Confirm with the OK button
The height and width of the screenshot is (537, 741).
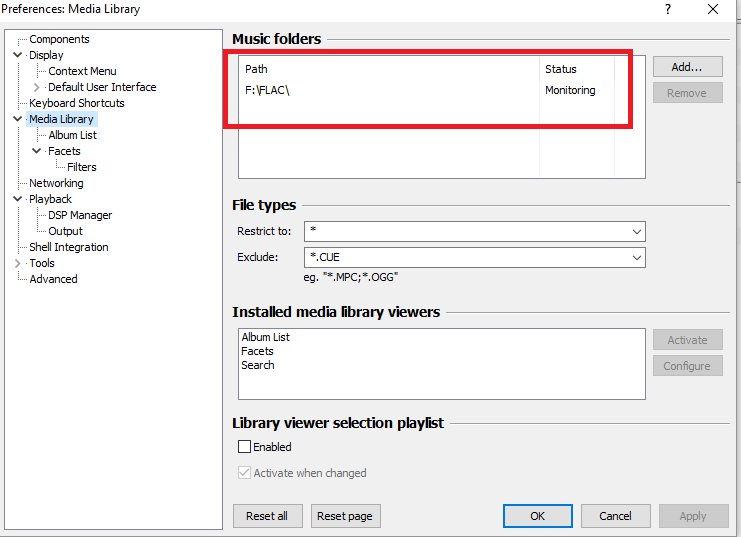click(x=537, y=516)
